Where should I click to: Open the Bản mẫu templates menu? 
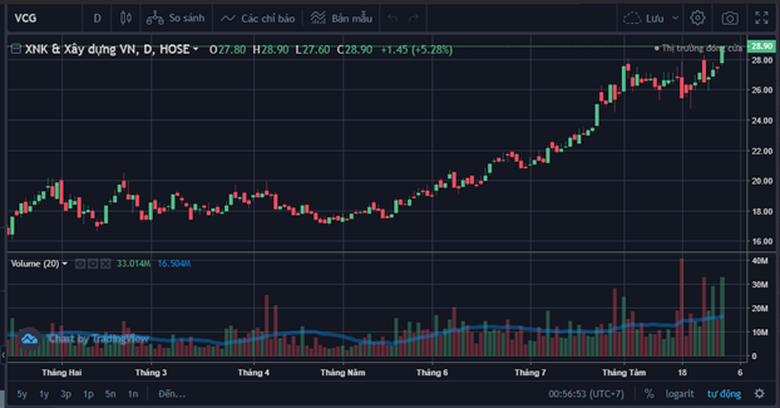coord(341,18)
